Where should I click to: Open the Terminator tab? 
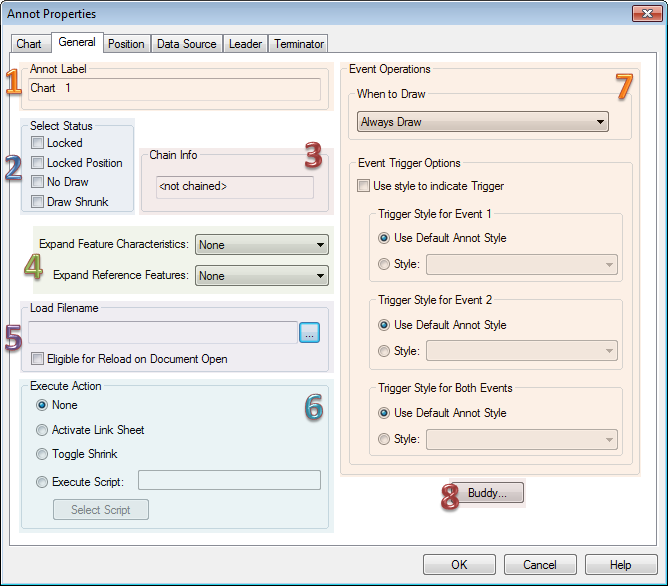298,44
